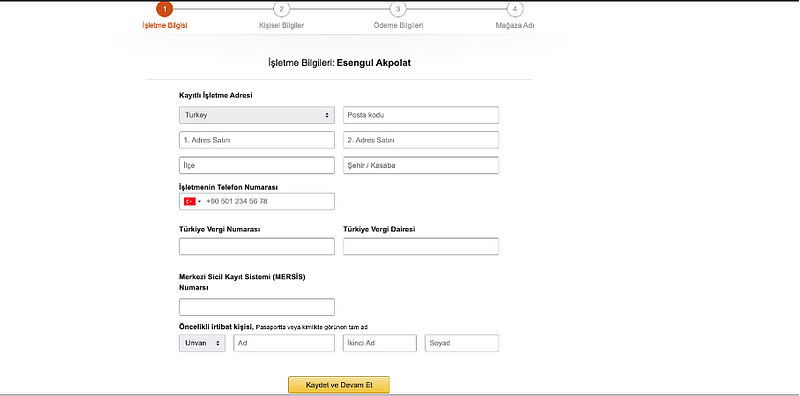The image size is (800, 396).
Task: Click step 1 circle İşletme Bilgisi
Action: pyautogui.click(x=164, y=9)
